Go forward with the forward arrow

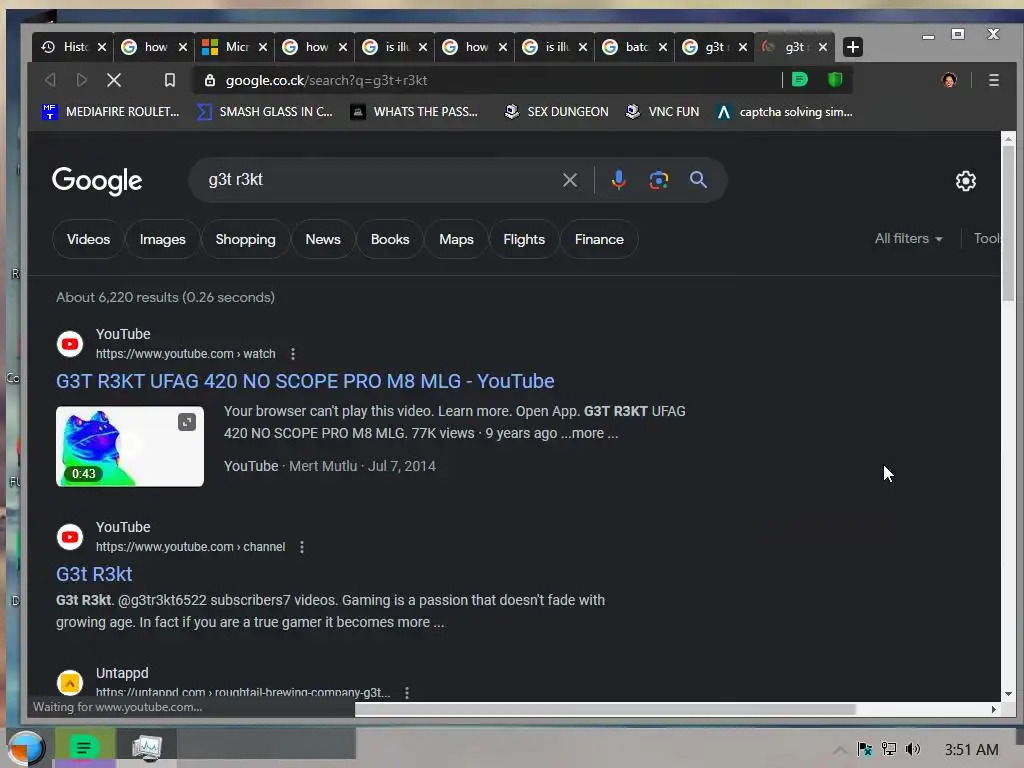point(82,80)
